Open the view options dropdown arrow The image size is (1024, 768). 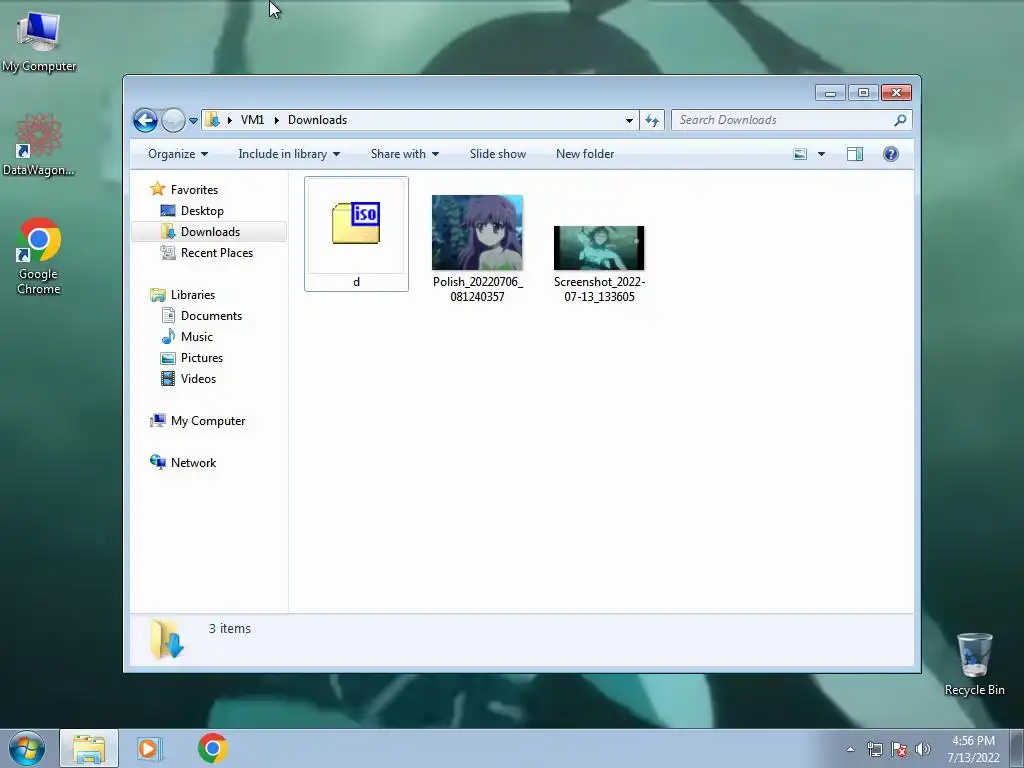click(822, 154)
